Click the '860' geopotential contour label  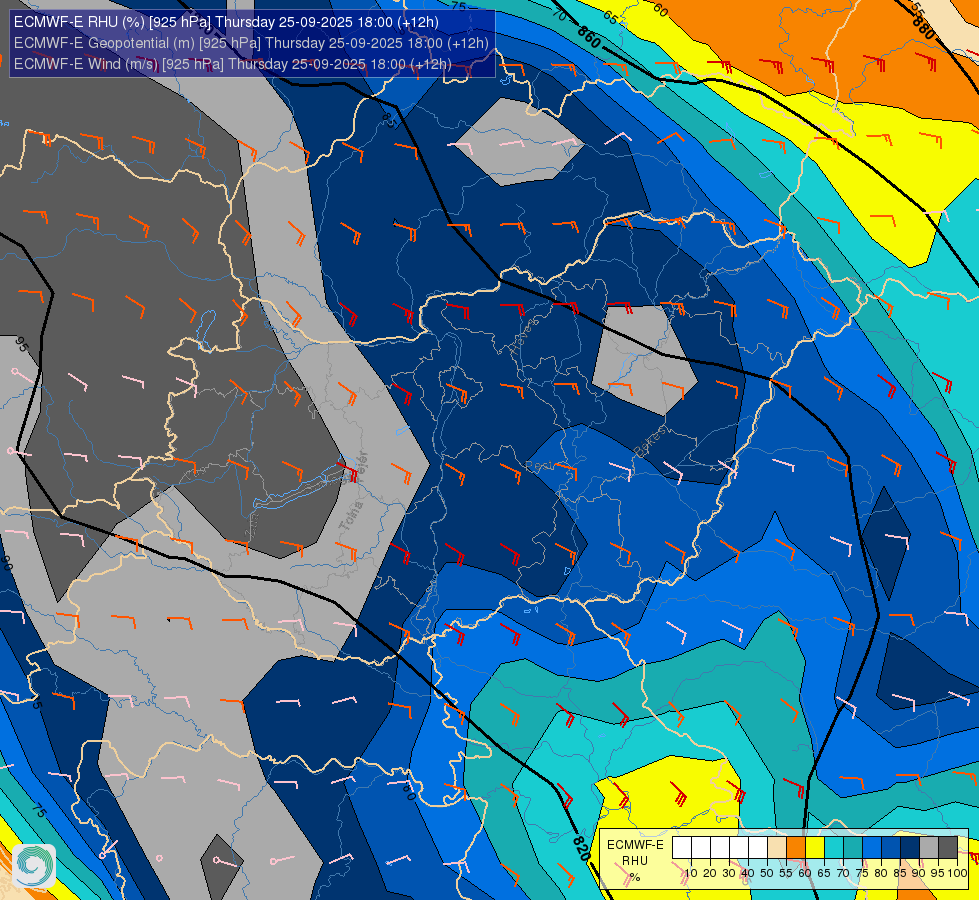(589, 37)
